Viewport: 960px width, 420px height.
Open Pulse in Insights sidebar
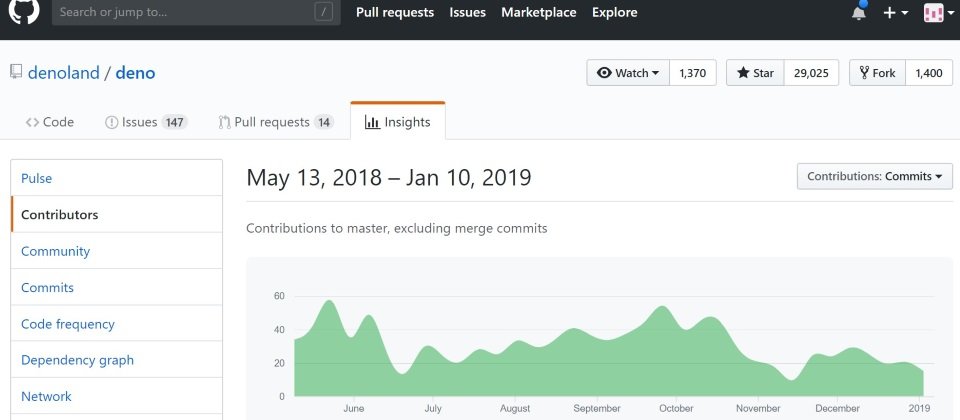(x=116, y=178)
